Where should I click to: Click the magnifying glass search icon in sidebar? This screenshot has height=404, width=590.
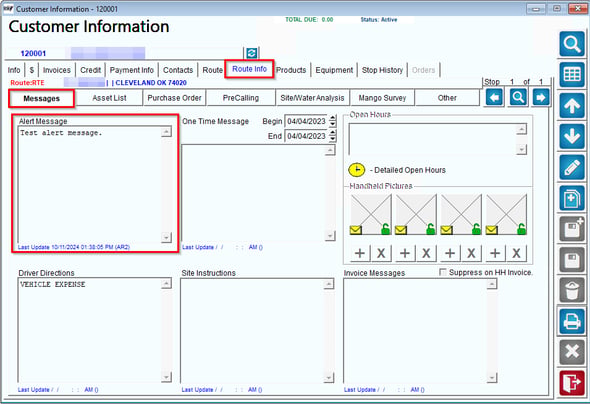pyautogui.click(x=572, y=44)
